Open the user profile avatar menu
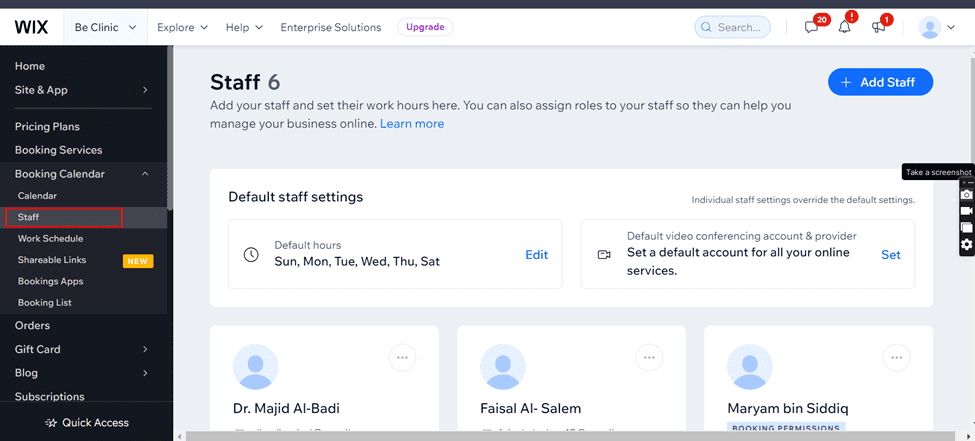Screen dimensions: 975x441 (x=936, y=27)
